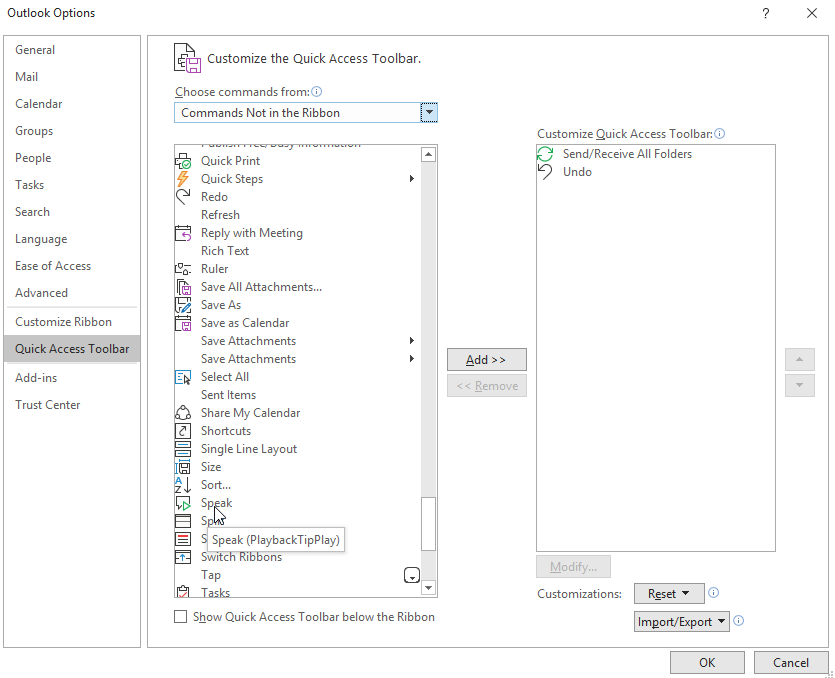835x678 pixels.
Task: Select the Share My Calendar icon
Action: point(183,413)
